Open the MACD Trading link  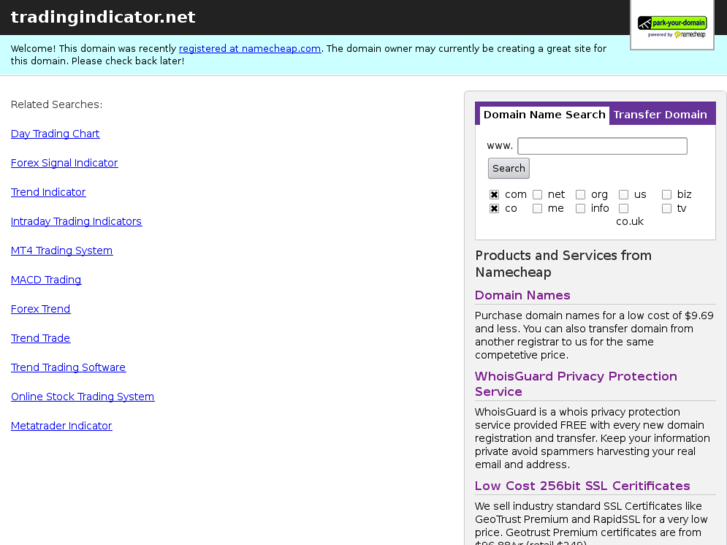46,280
